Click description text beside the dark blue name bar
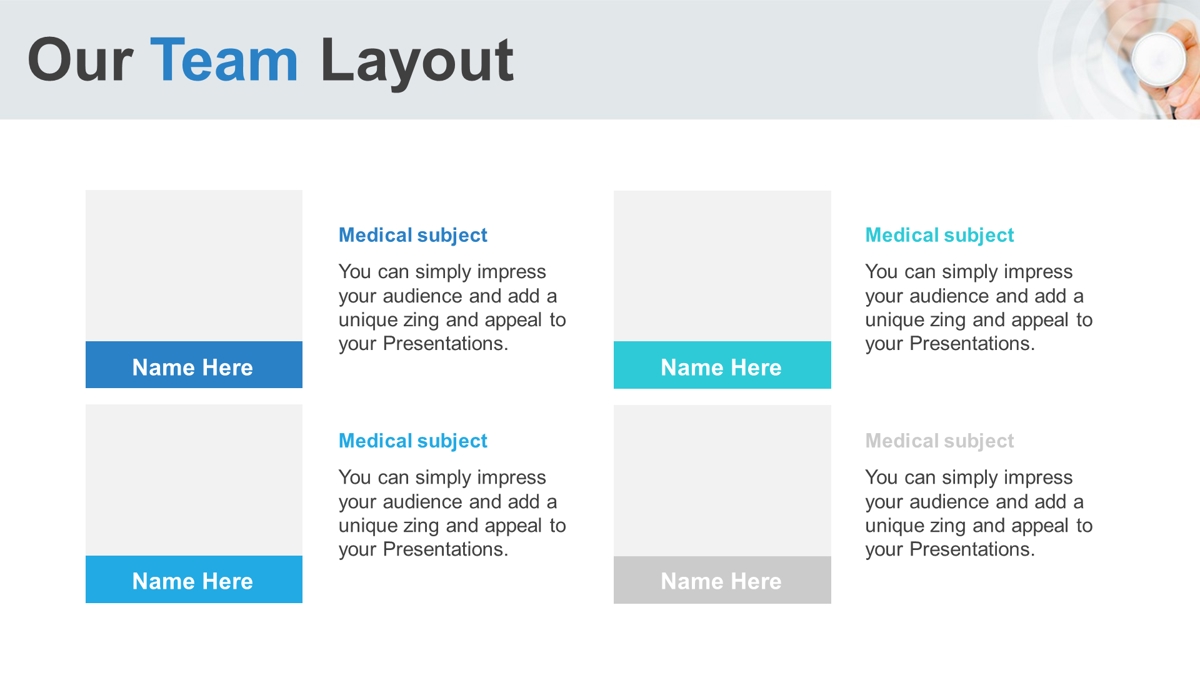This screenshot has height=675, width=1200. coord(452,308)
